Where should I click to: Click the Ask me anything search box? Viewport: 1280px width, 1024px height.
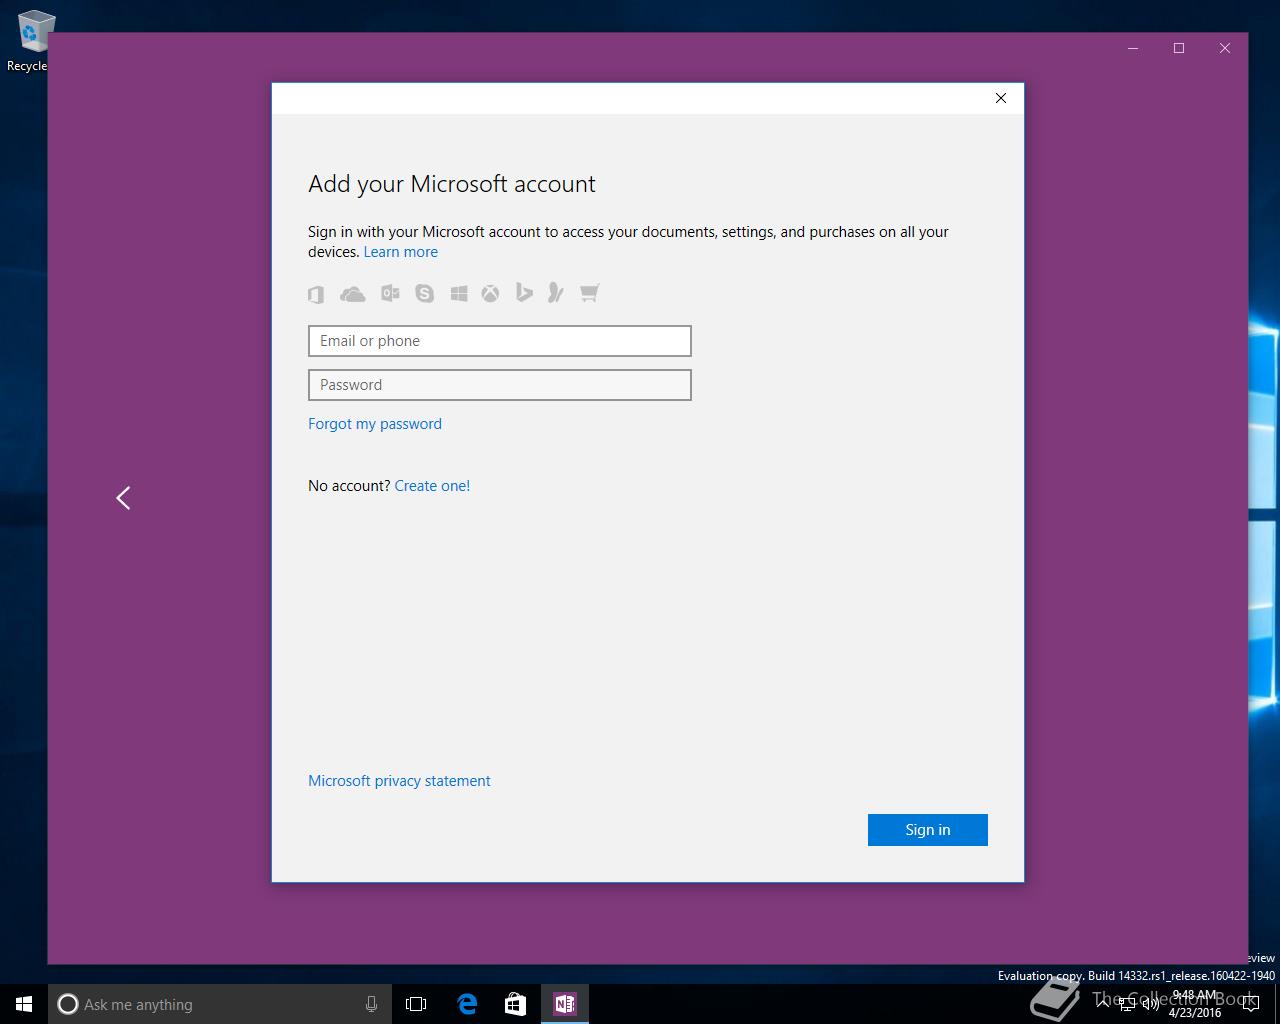(219, 1004)
